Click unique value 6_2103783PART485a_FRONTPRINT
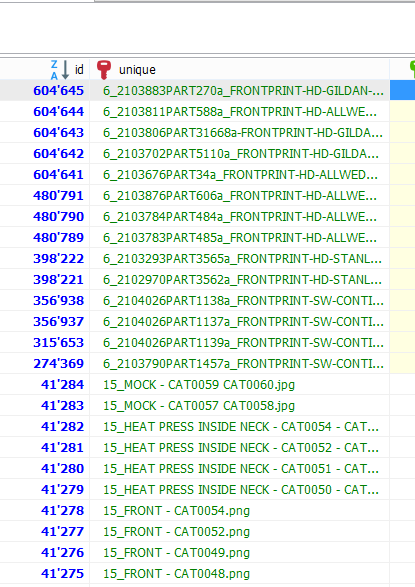 click(240, 237)
